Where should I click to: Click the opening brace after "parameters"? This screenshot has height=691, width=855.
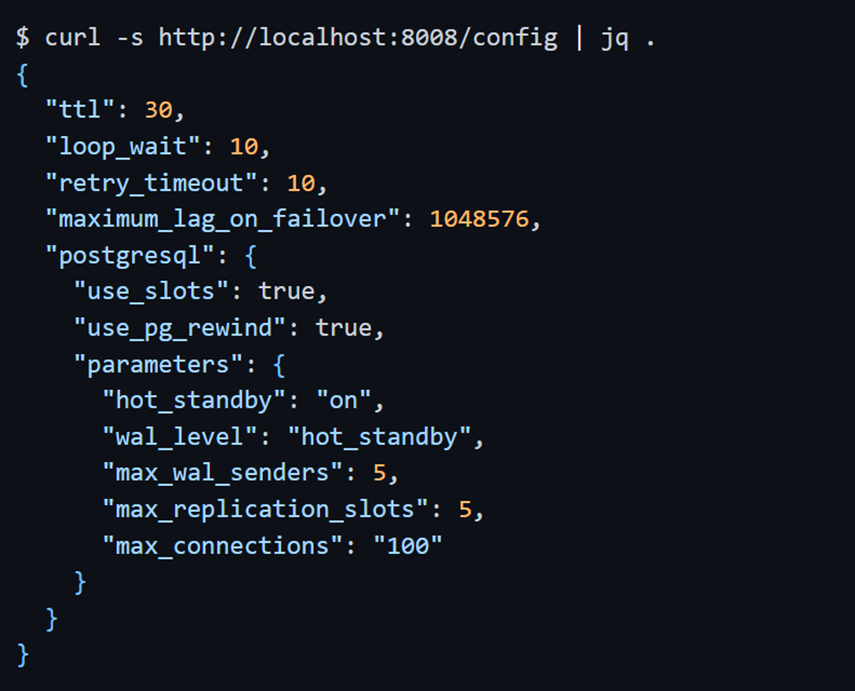point(279,364)
